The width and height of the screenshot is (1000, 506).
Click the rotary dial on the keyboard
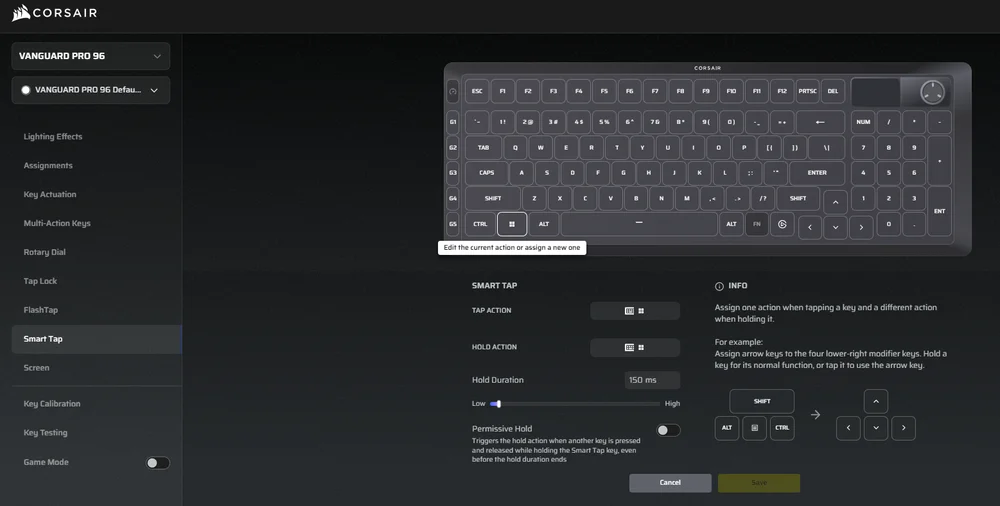932,93
